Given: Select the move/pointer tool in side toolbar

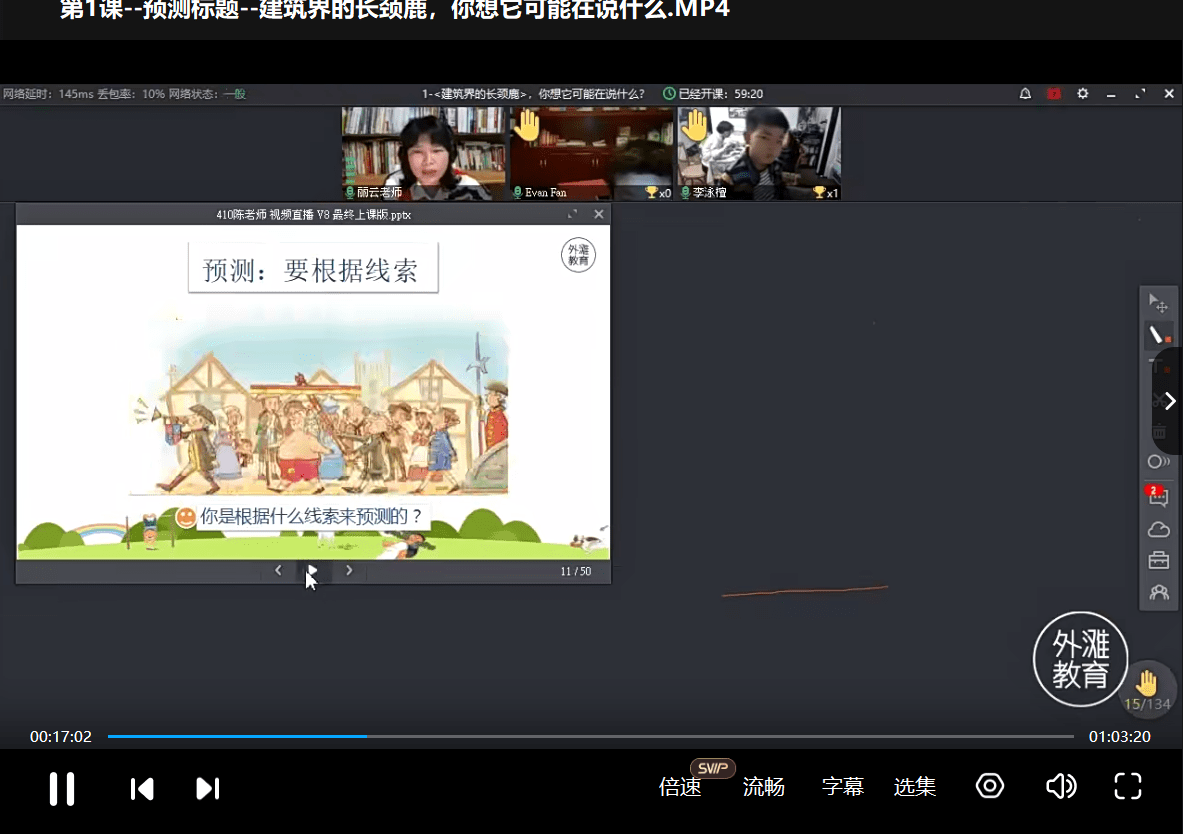Looking at the screenshot, I should [1158, 303].
